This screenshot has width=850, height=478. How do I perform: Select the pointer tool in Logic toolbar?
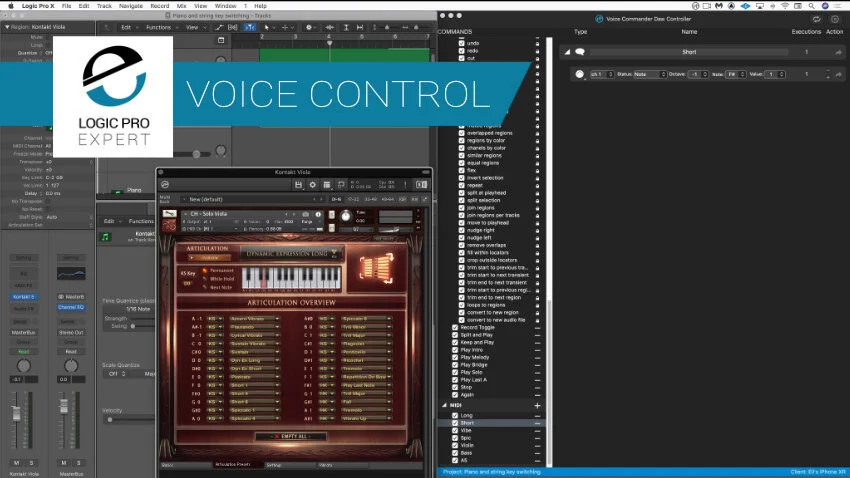[x=266, y=27]
